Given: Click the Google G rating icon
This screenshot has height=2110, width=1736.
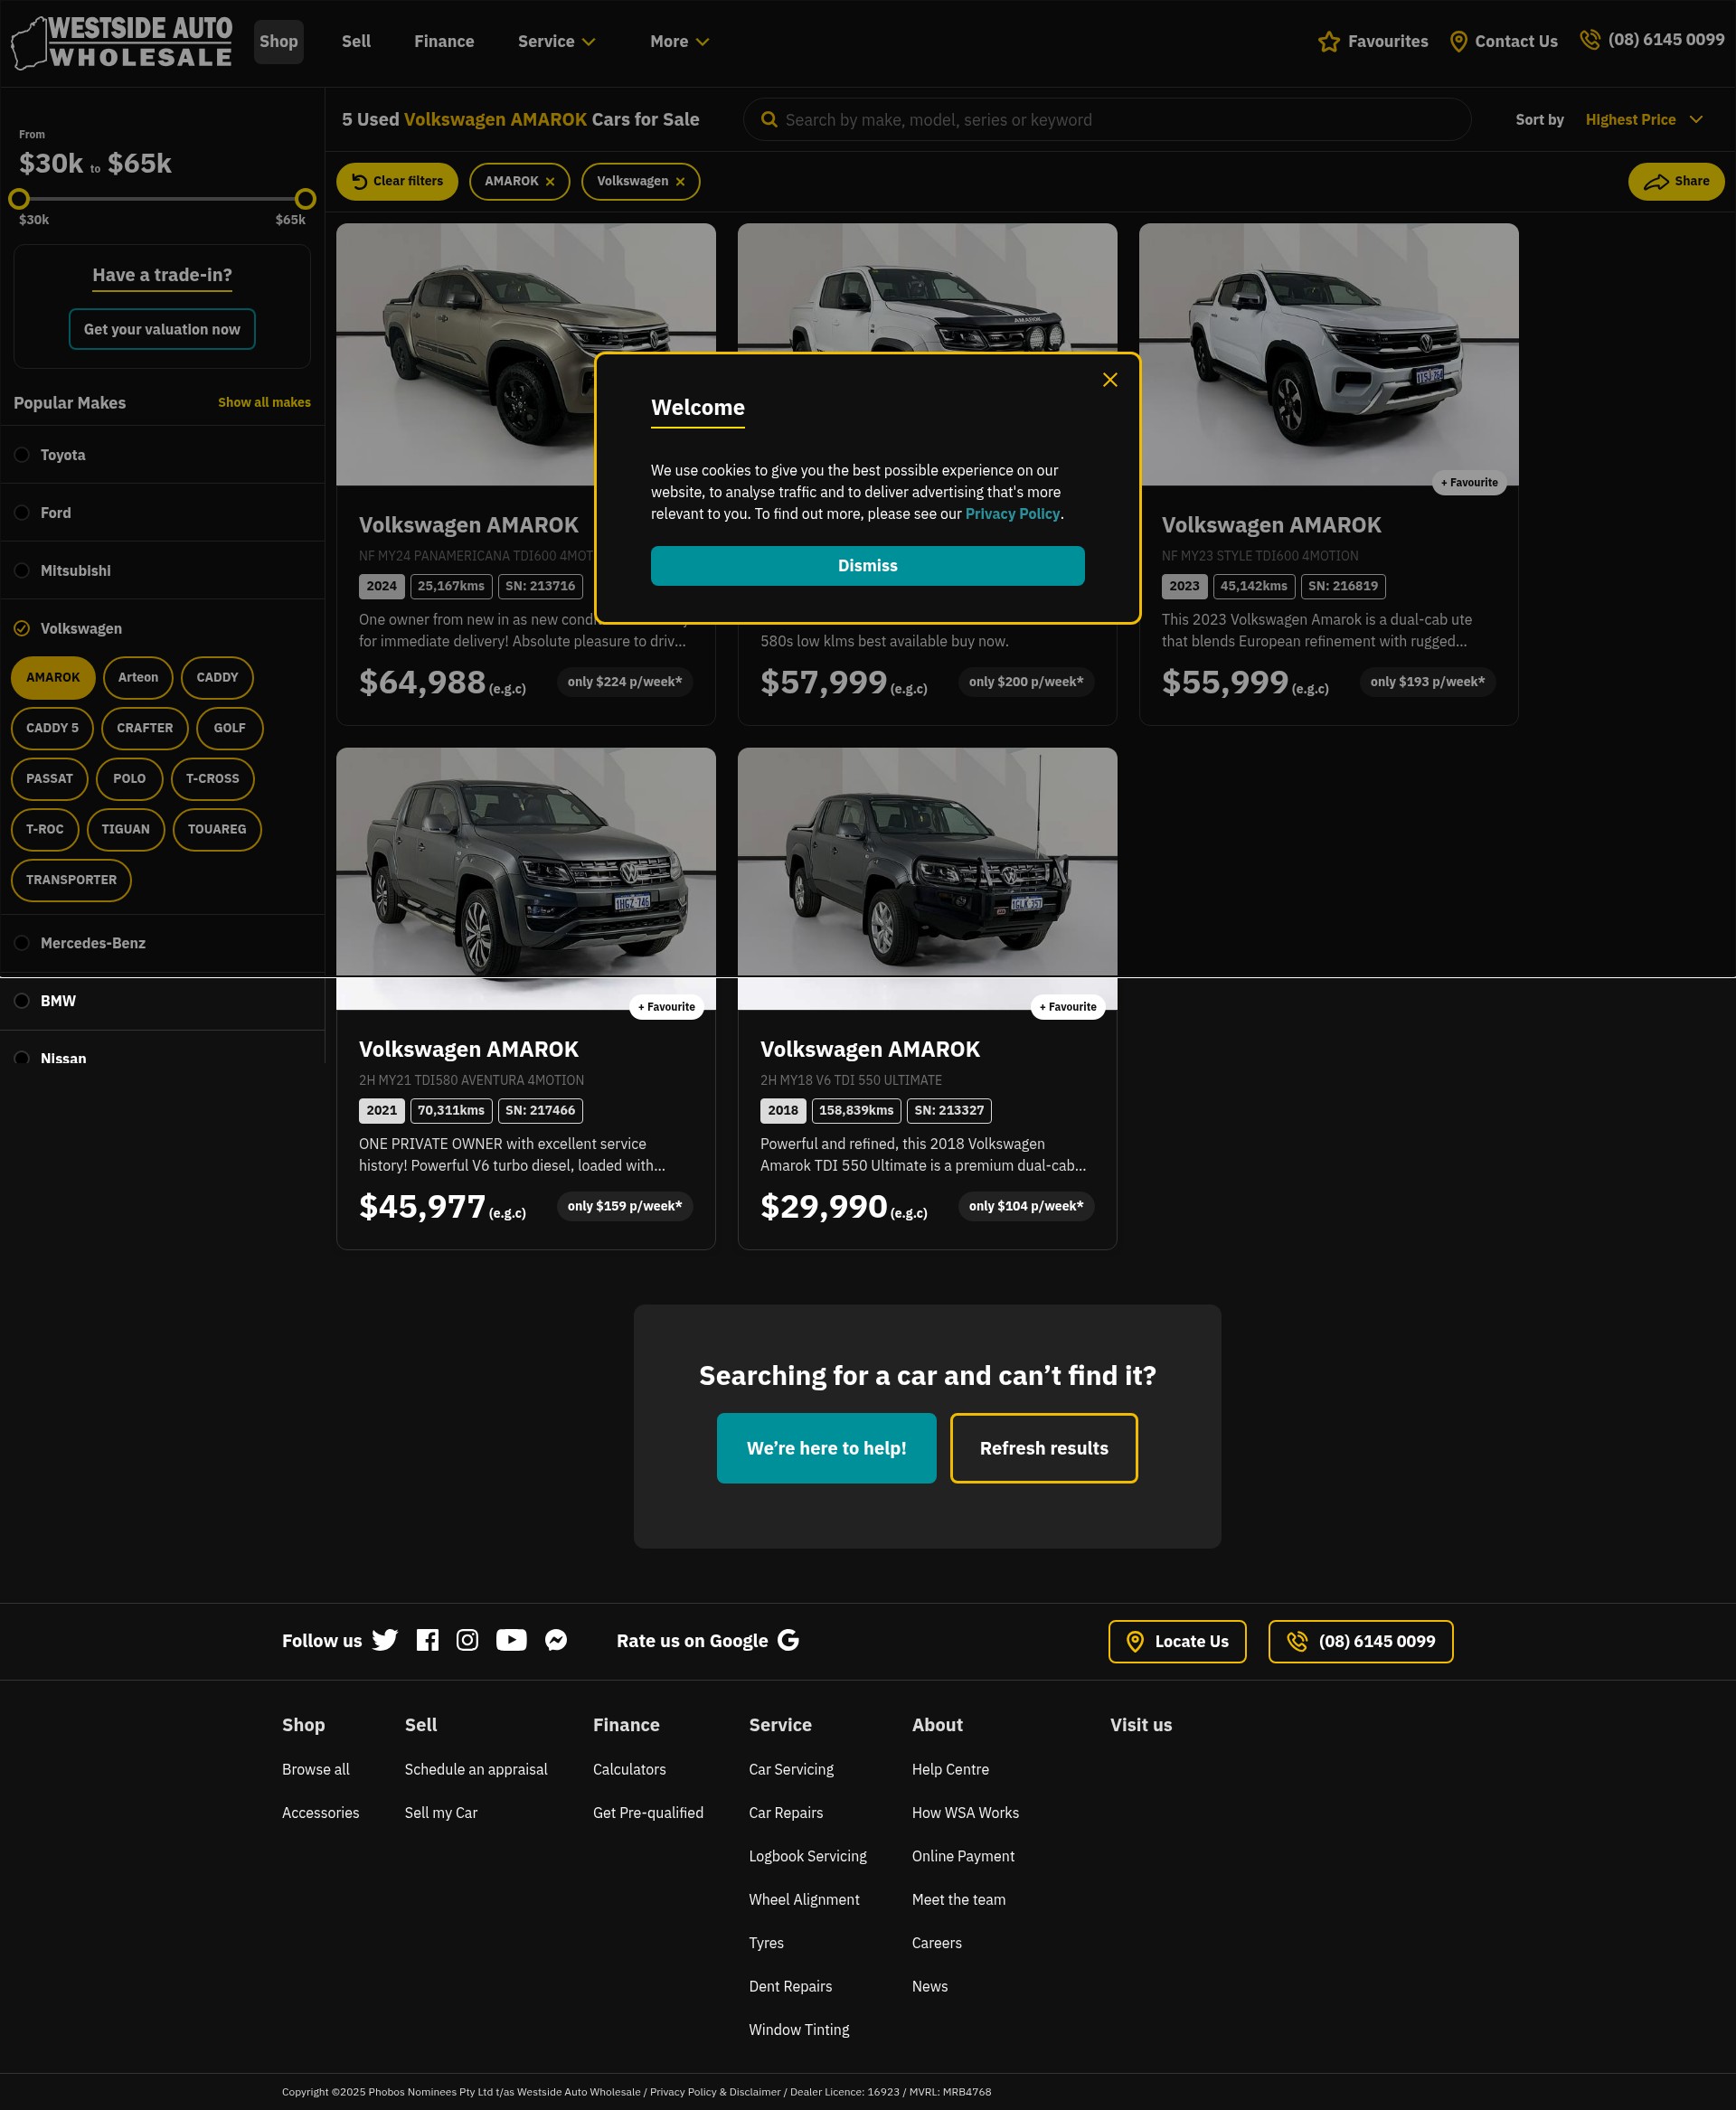Looking at the screenshot, I should 788,1640.
